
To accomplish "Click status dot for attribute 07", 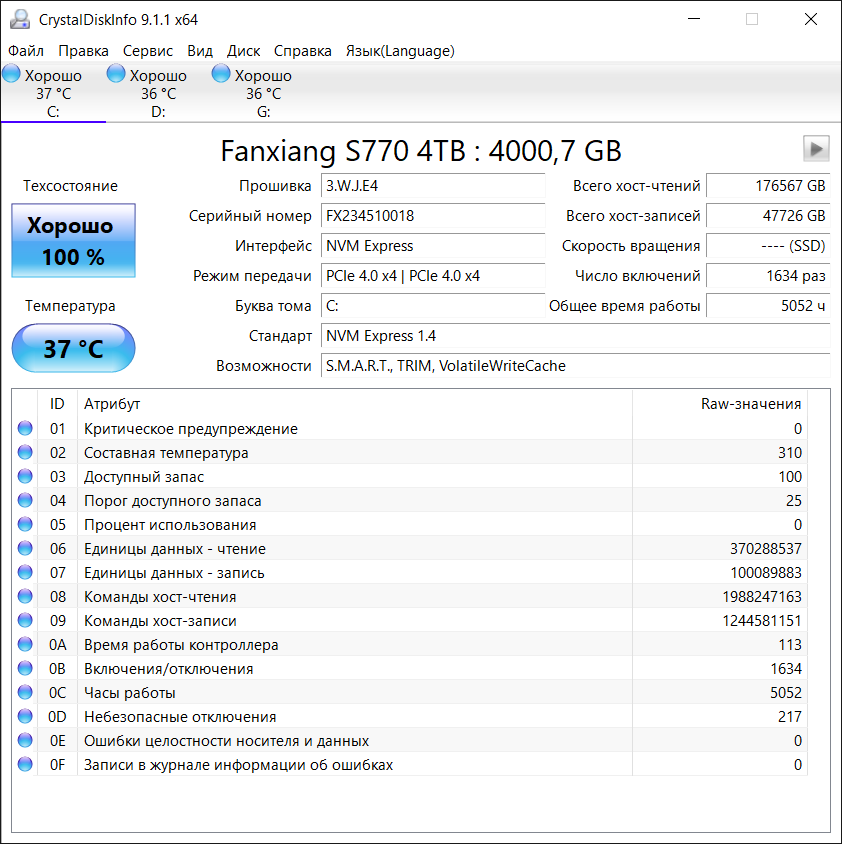I will tap(25, 572).
